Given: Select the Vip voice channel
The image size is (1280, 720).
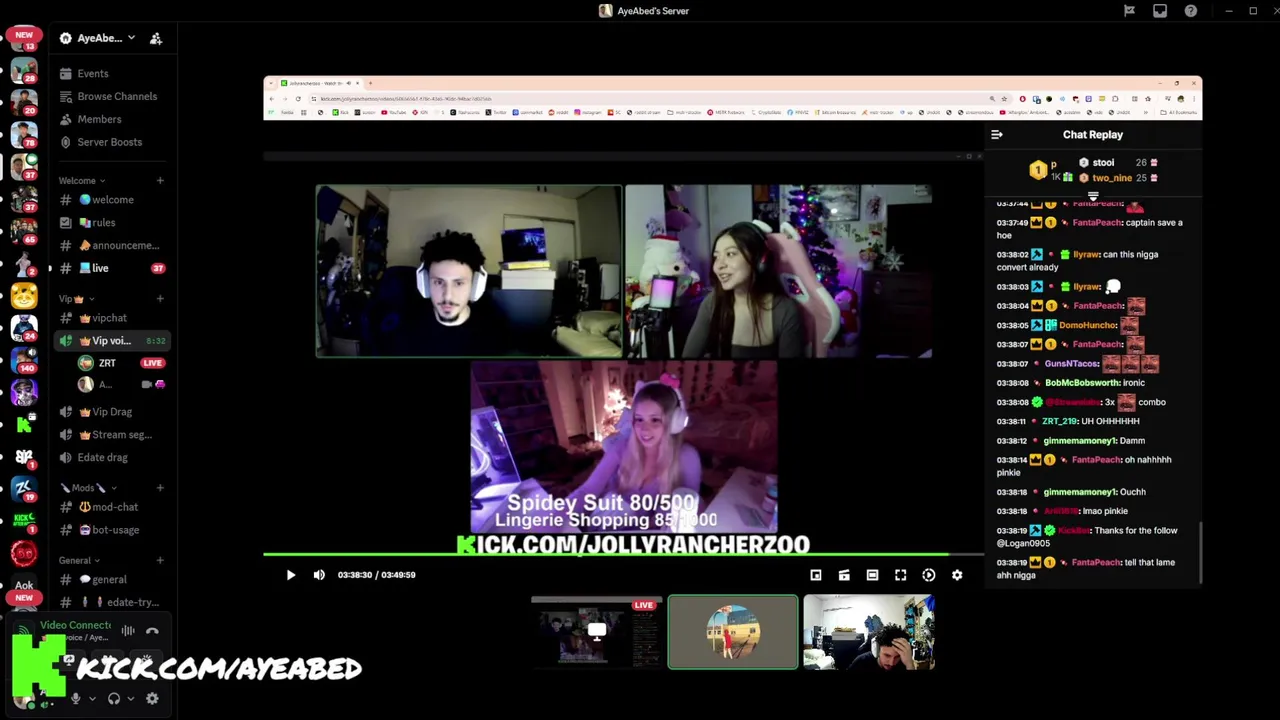Looking at the screenshot, I should point(112,341).
